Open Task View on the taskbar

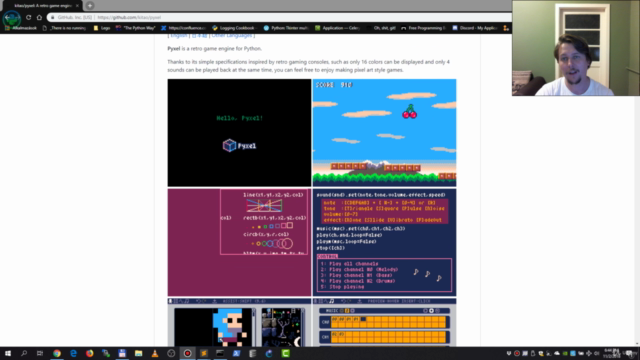(40, 353)
